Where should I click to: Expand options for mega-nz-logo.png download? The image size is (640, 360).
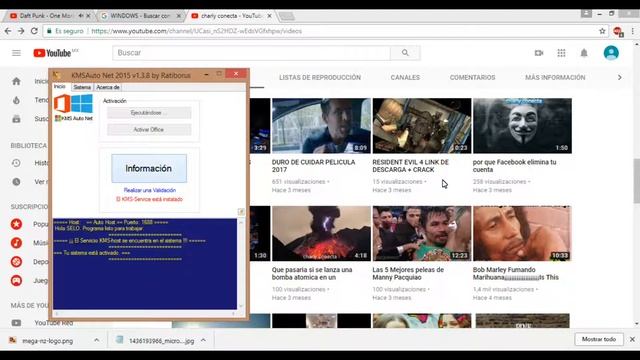[x=96, y=340]
